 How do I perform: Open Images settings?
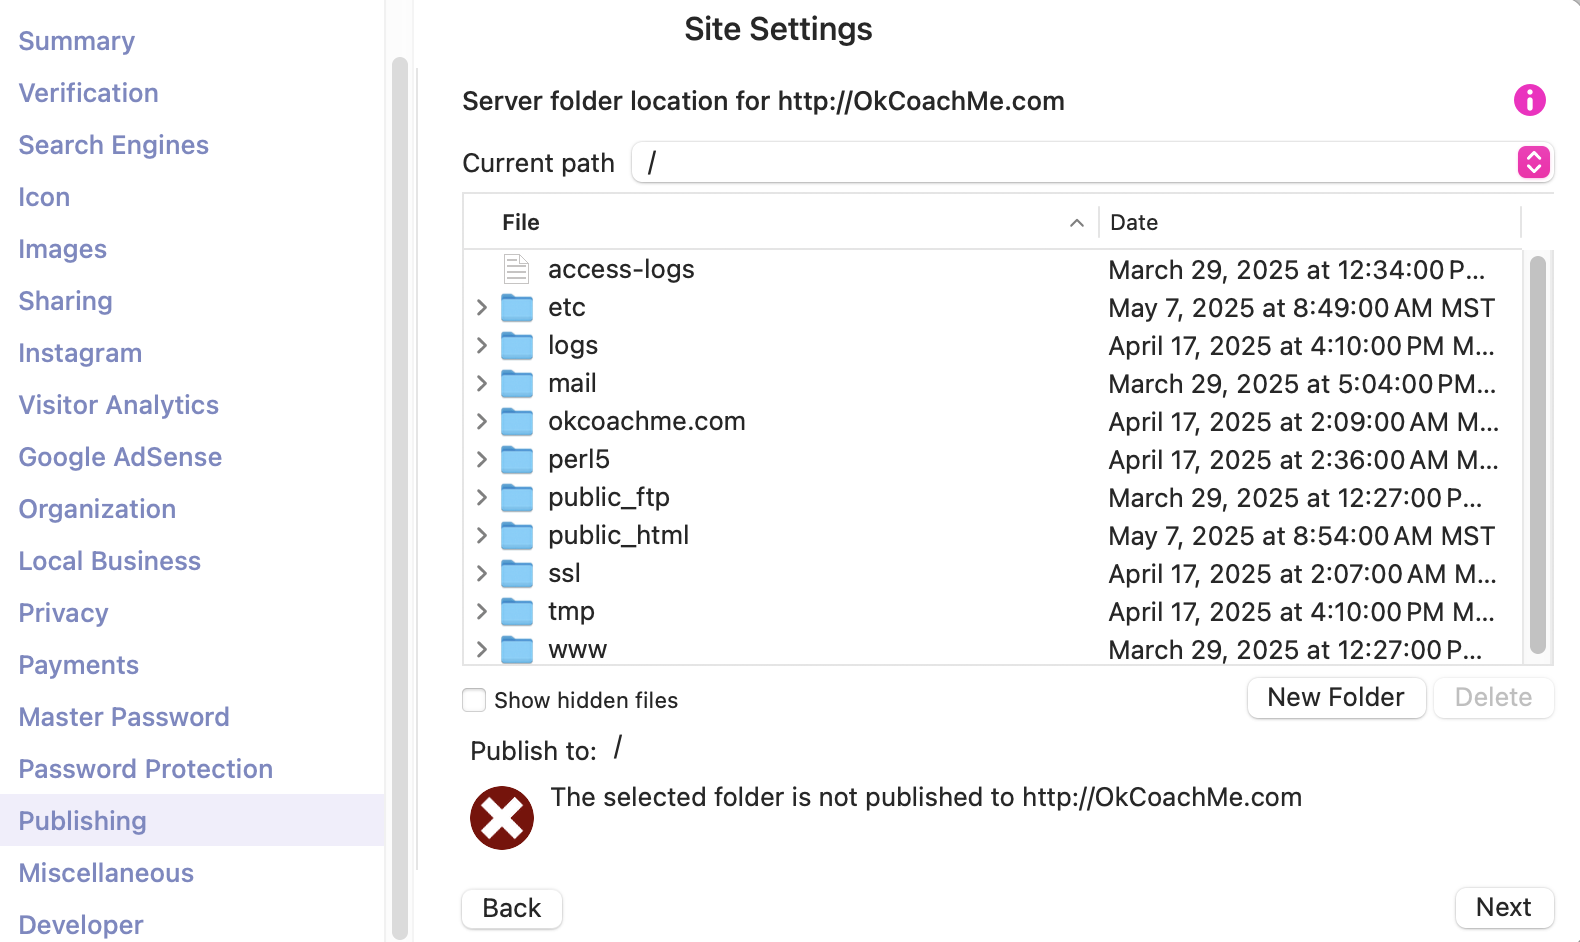coord(63,249)
